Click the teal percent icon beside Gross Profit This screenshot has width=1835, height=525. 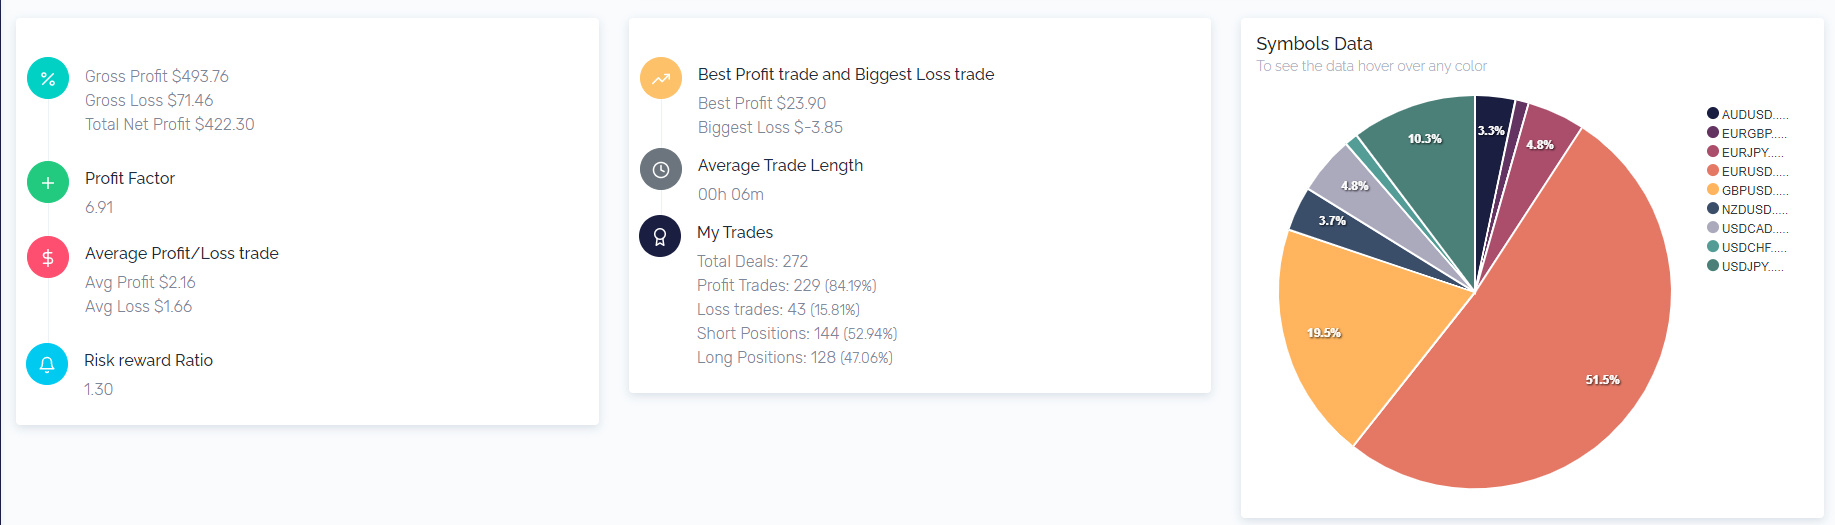pyautogui.click(x=48, y=78)
